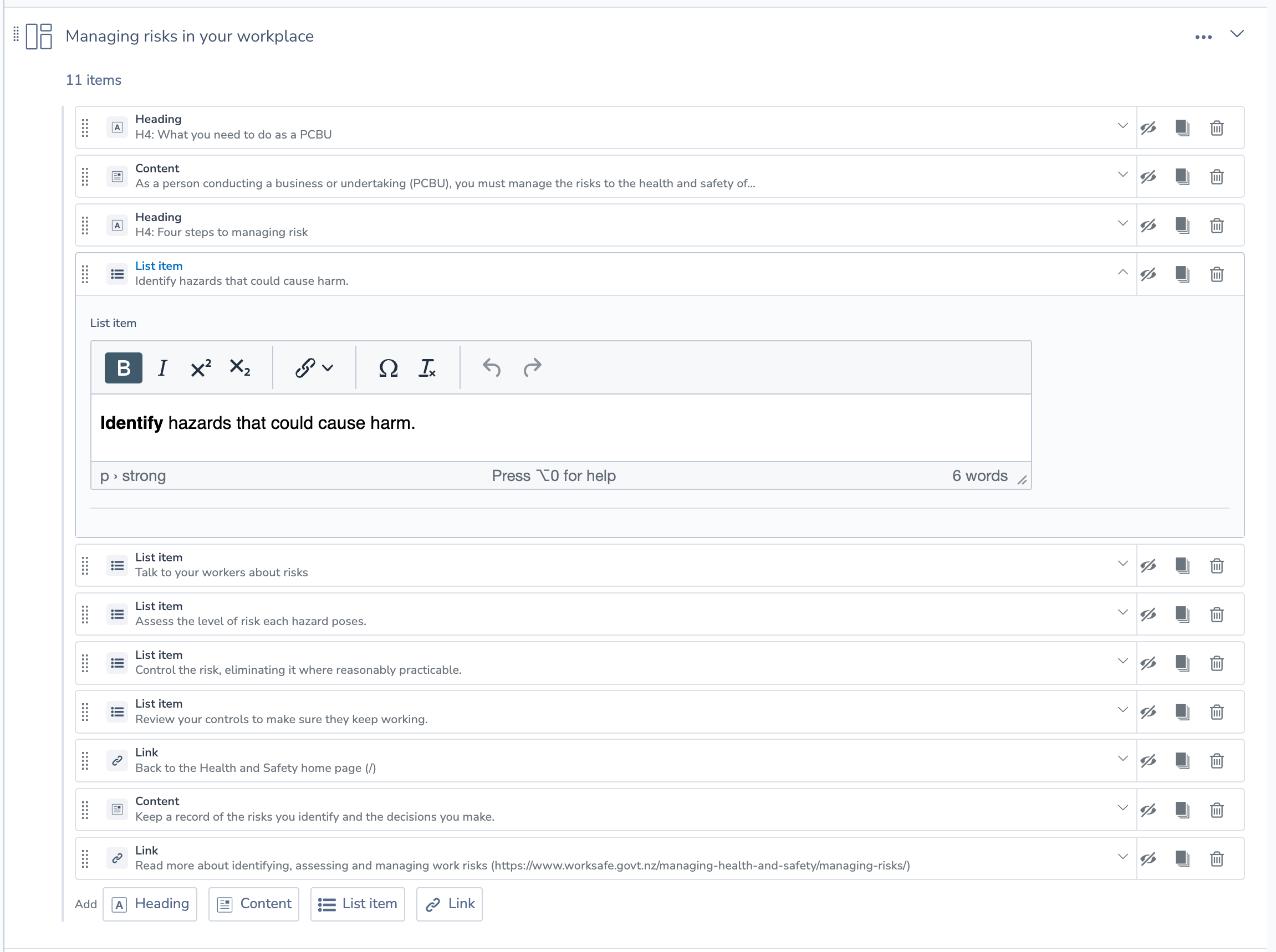Image resolution: width=1276 pixels, height=952 pixels.
Task: Delete the 'What you need to do as a PCBU' heading
Action: [1217, 128]
